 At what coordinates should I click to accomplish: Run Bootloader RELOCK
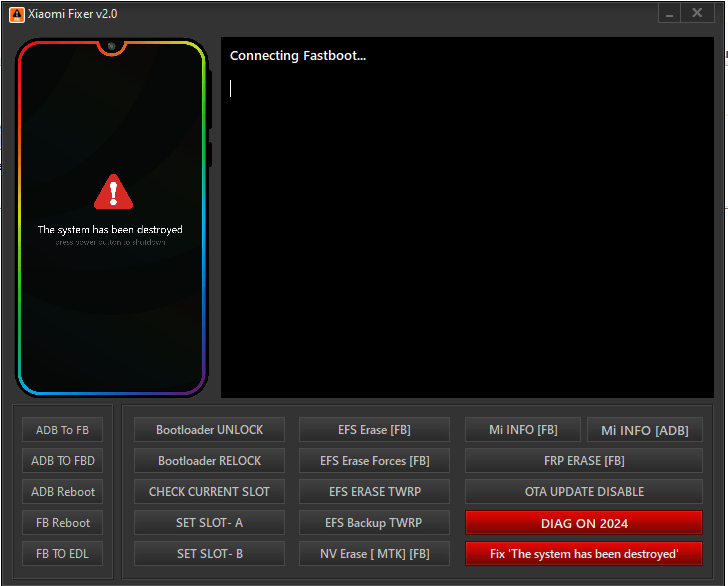click(x=209, y=461)
